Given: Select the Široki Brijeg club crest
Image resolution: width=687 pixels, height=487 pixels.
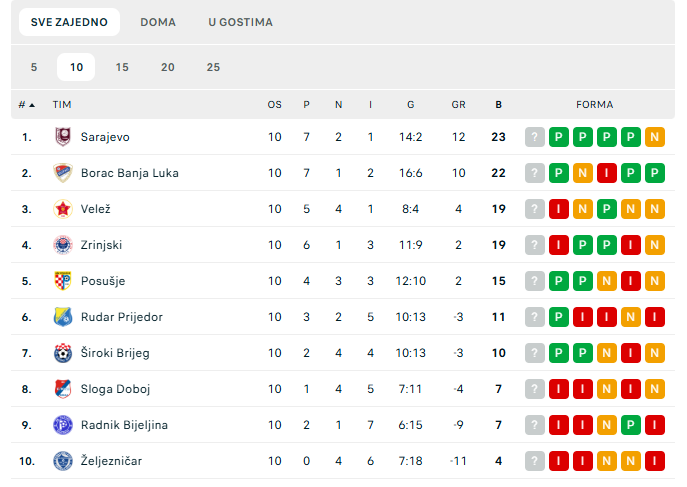Looking at the screenshot, I should pos(63,353).
